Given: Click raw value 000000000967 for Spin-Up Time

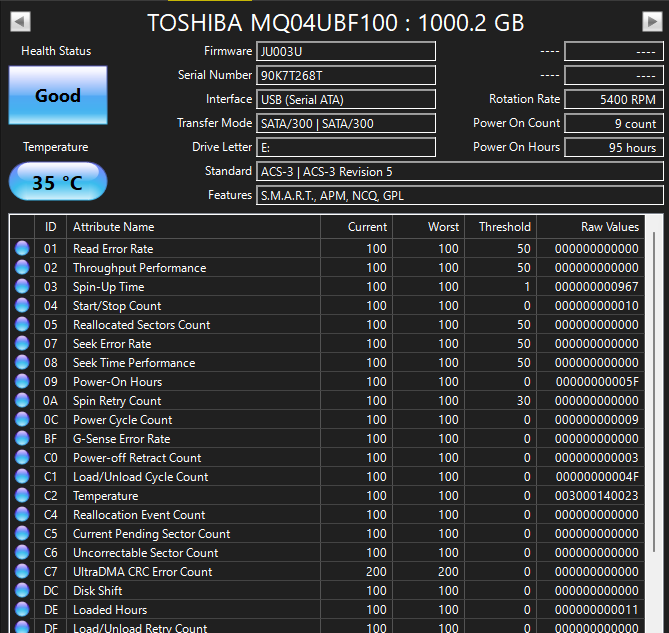Looking at the screenshot, I should pyautogui.click(x=596, y=287).
